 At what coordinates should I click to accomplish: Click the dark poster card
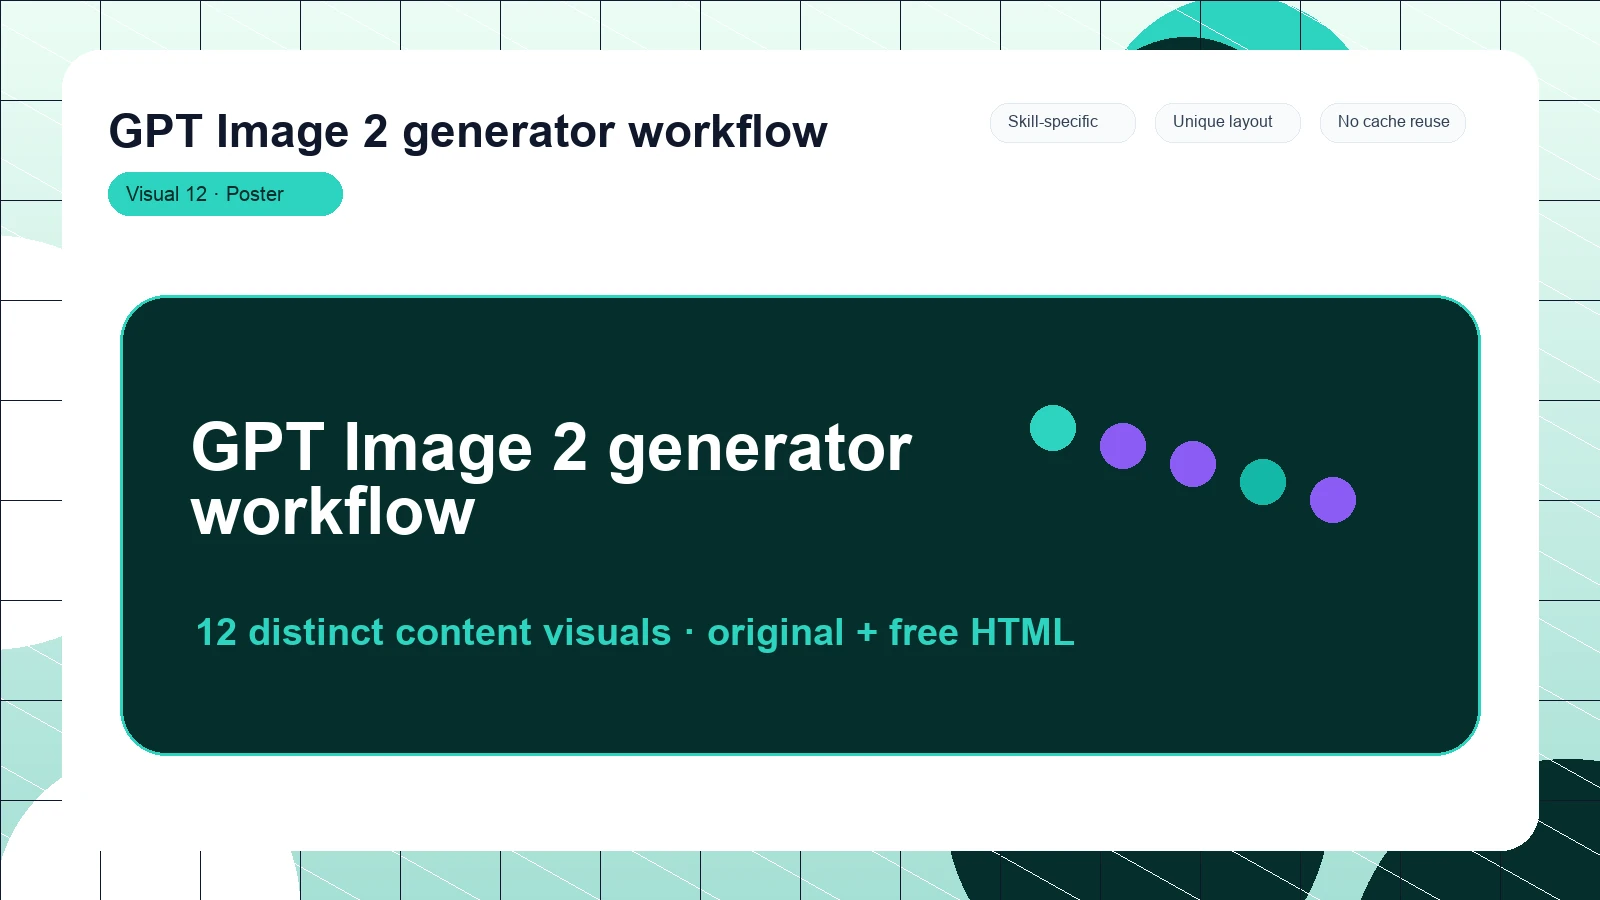(800, 525)
